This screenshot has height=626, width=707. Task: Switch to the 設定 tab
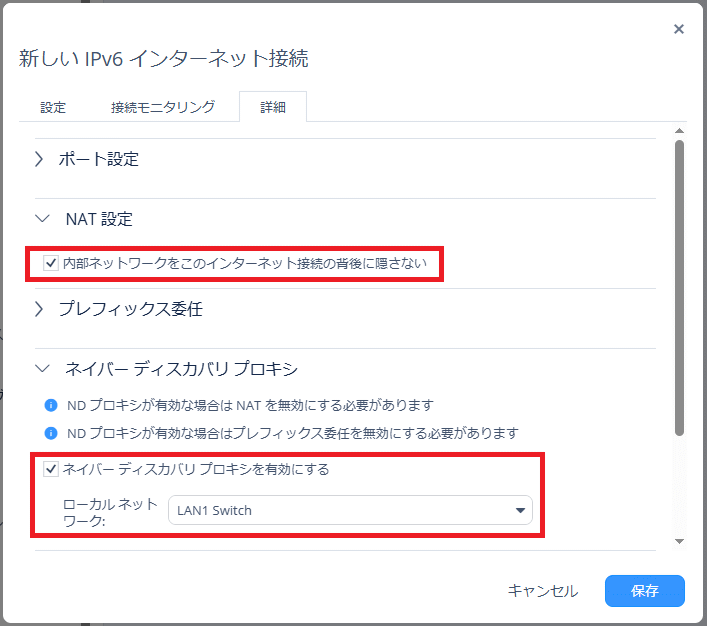53,107
